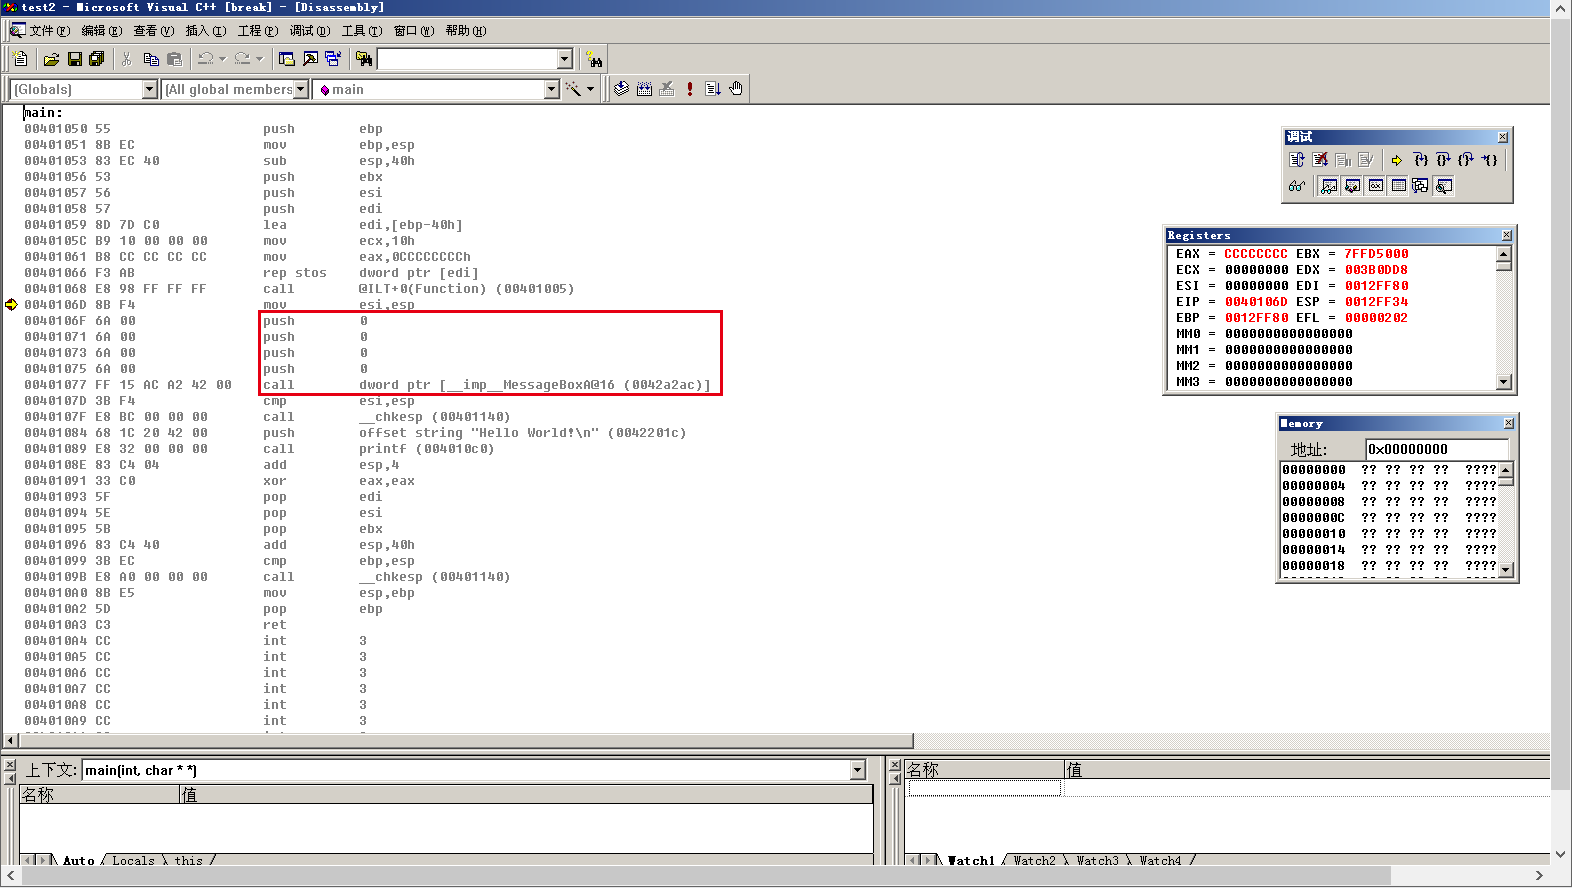This screenshot has width=1573, height=888.
Task: Open the Window List icon
Action: (333, 59)
